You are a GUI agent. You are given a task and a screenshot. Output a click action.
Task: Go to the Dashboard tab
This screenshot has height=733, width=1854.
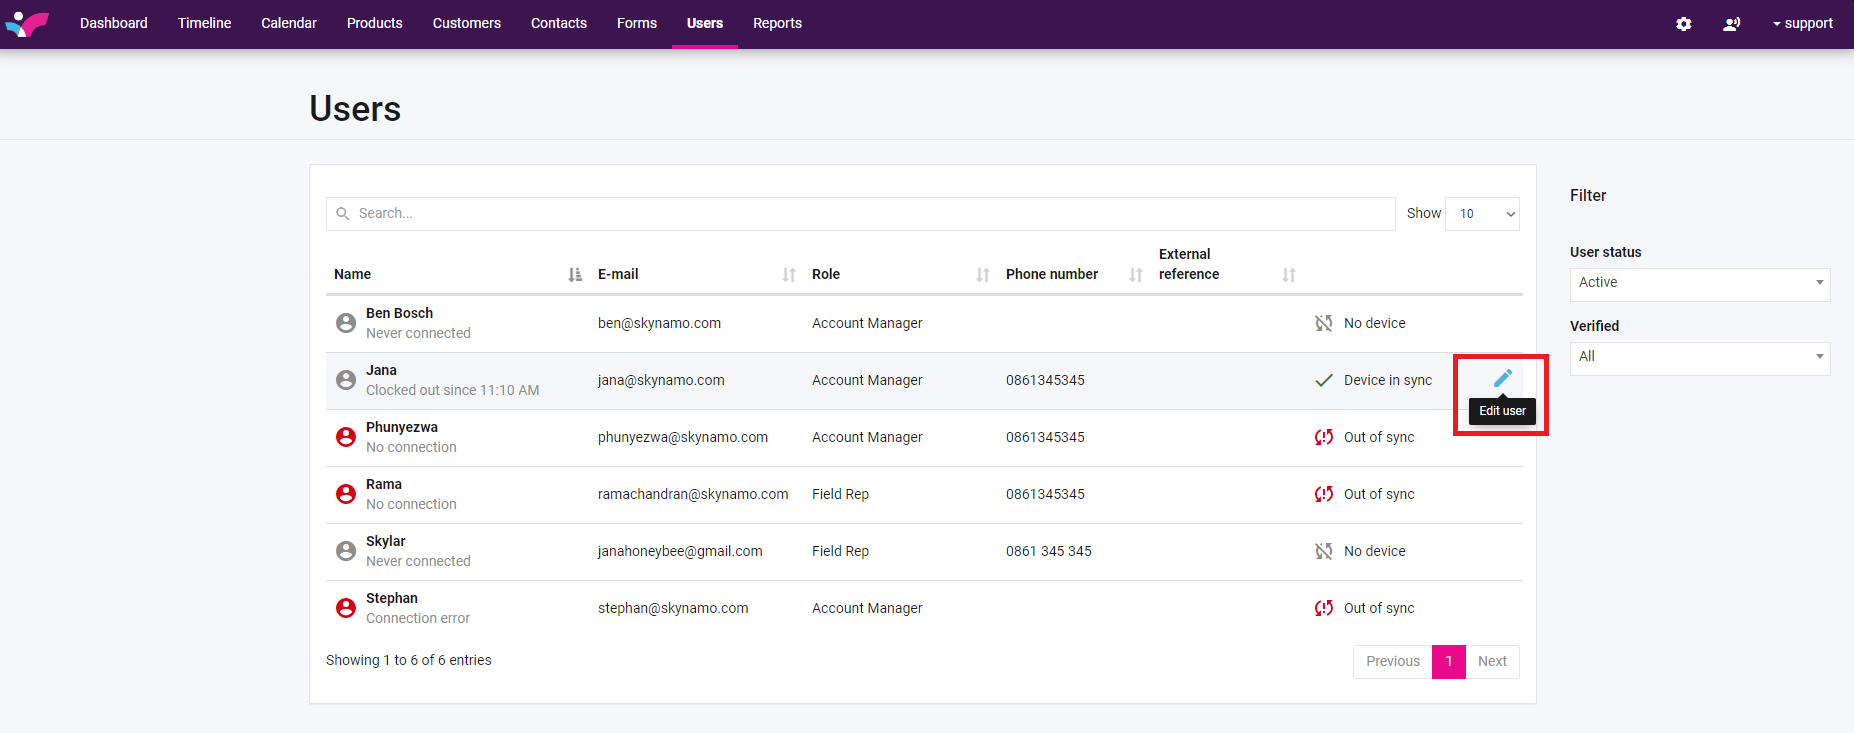[x=114, y=24]
